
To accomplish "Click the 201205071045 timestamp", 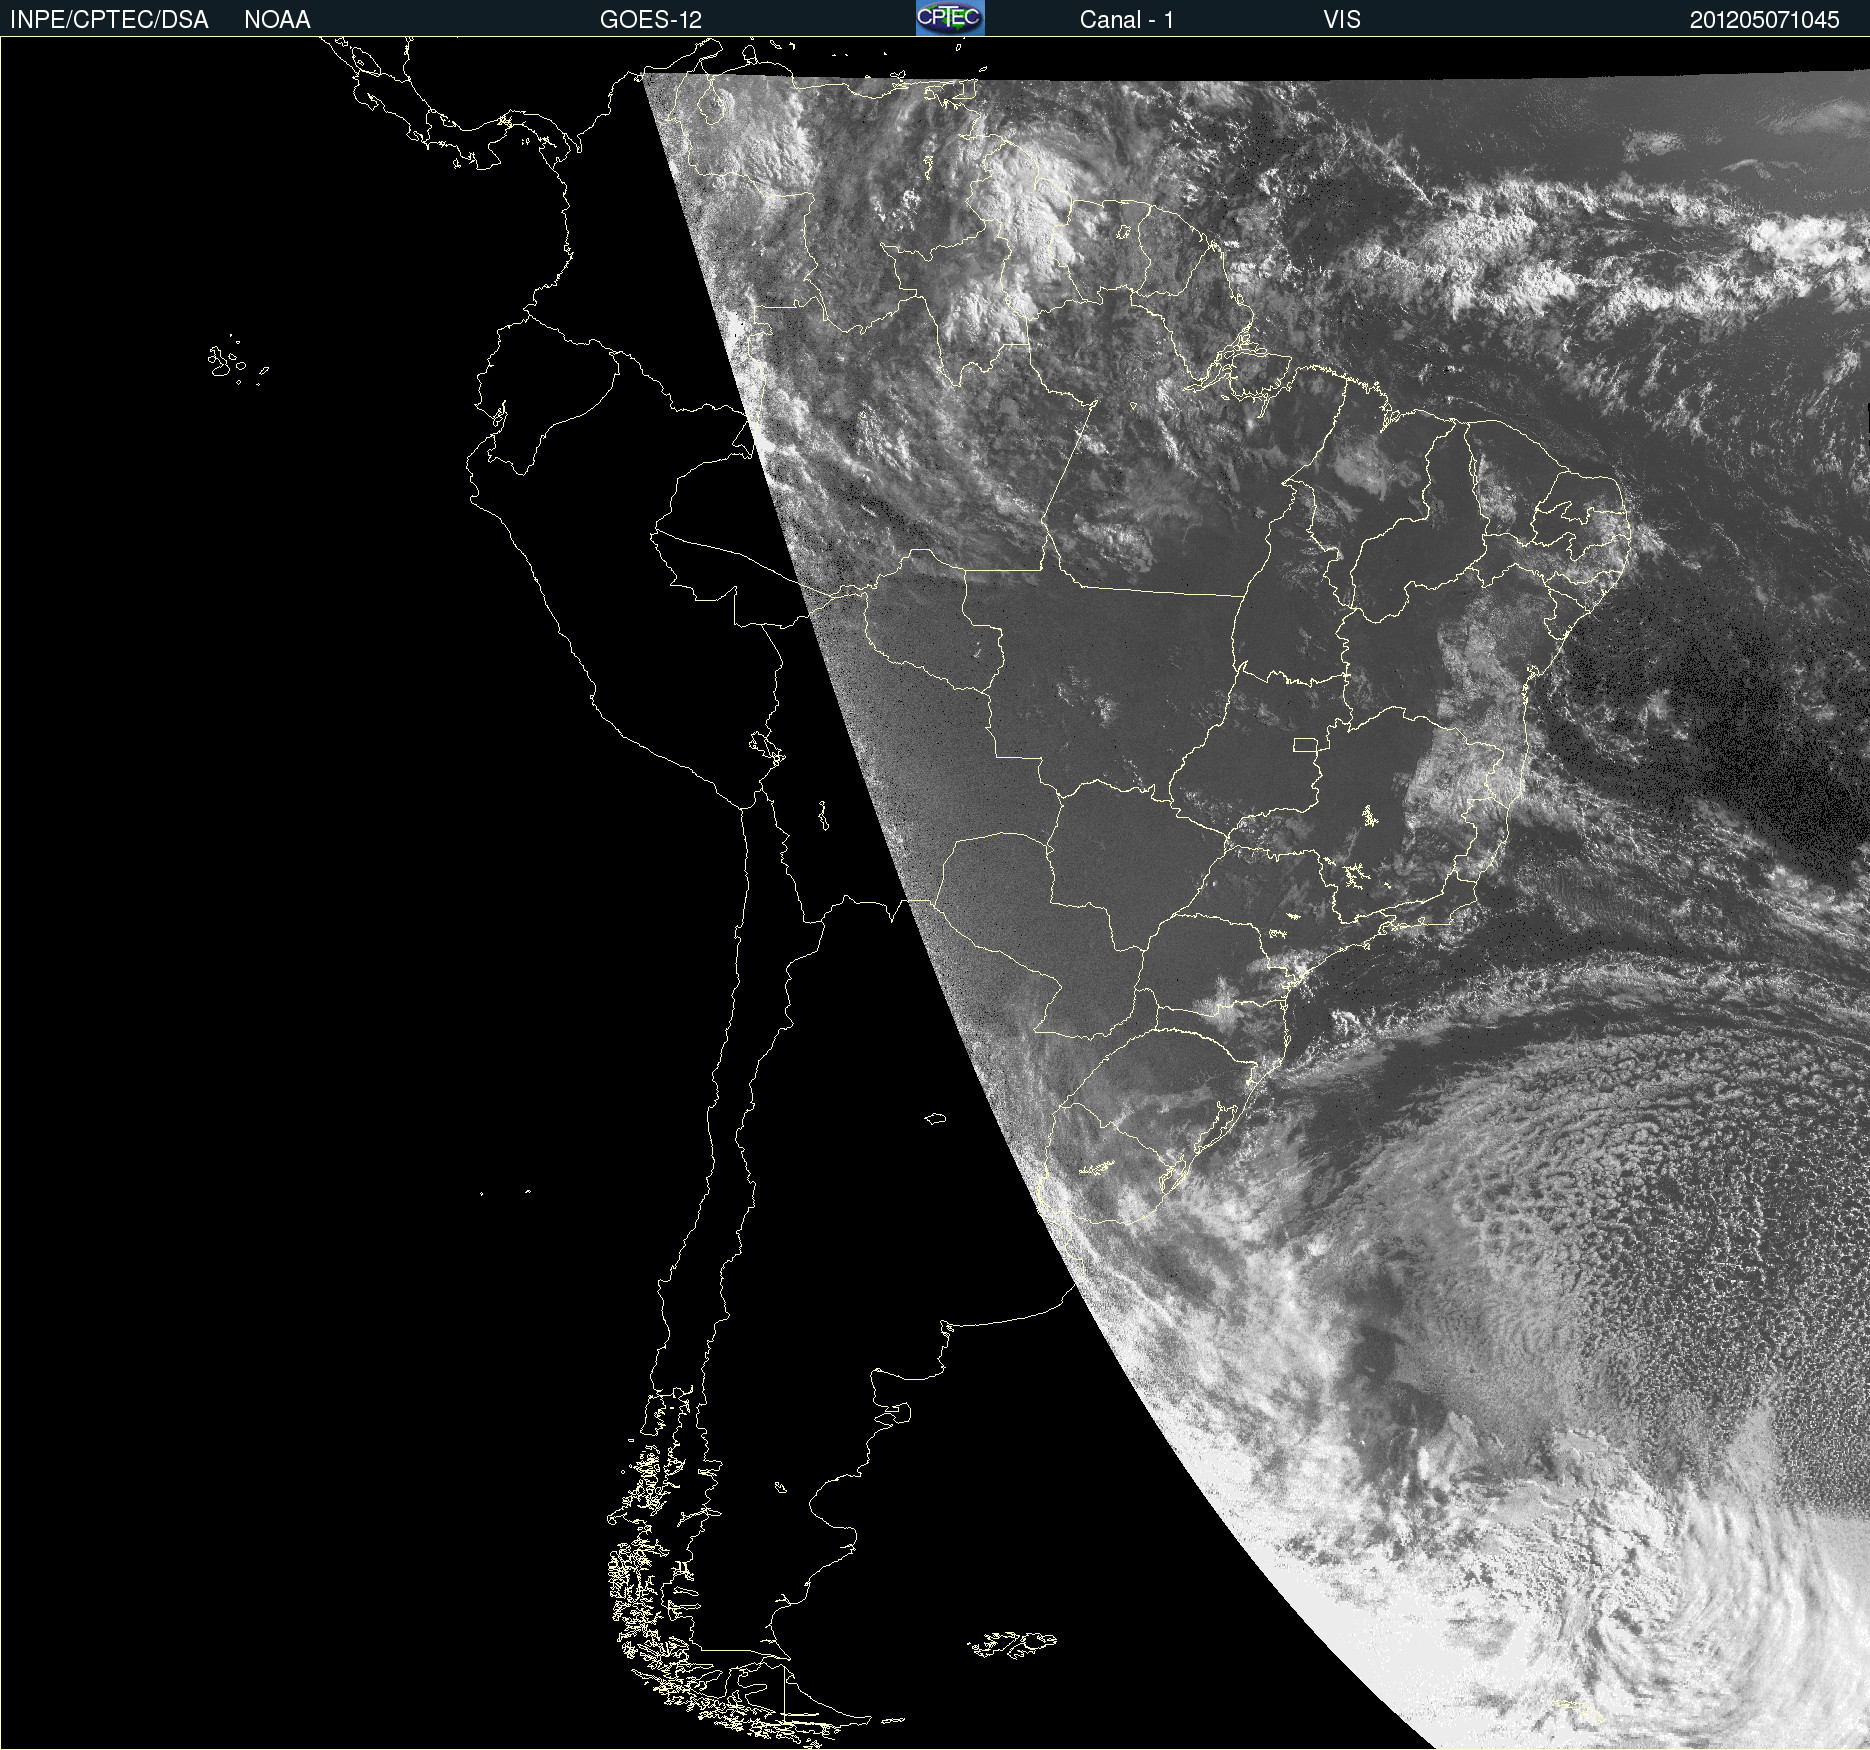I will pos(1765,20).
